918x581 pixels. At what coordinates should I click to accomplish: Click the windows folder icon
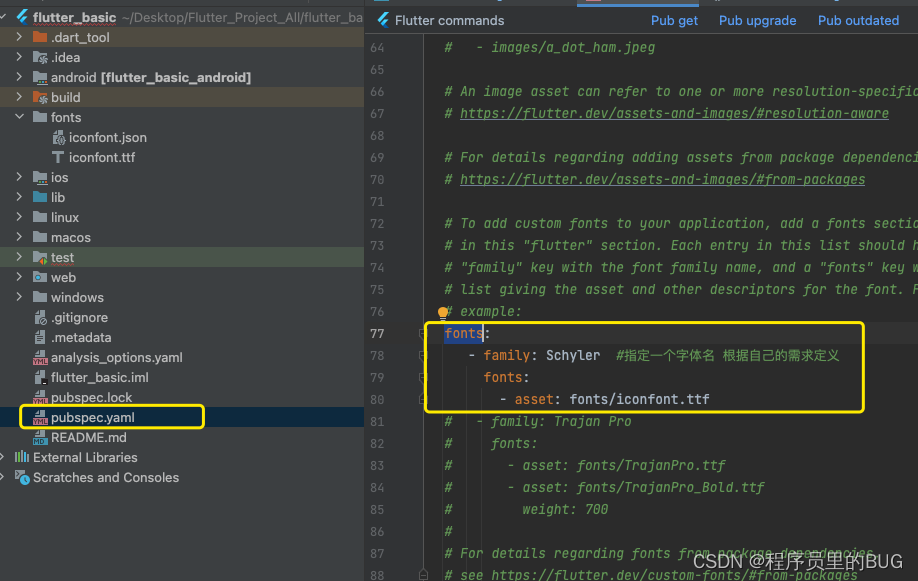[x=40, y=298]
